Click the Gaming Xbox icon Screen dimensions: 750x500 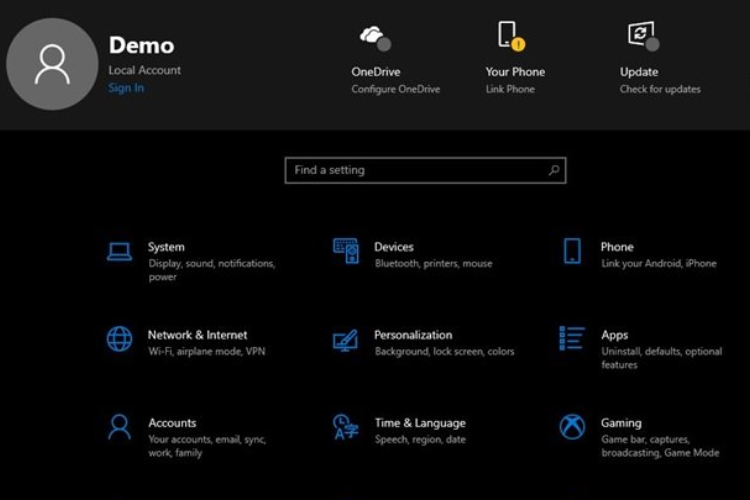pos(572,427)
